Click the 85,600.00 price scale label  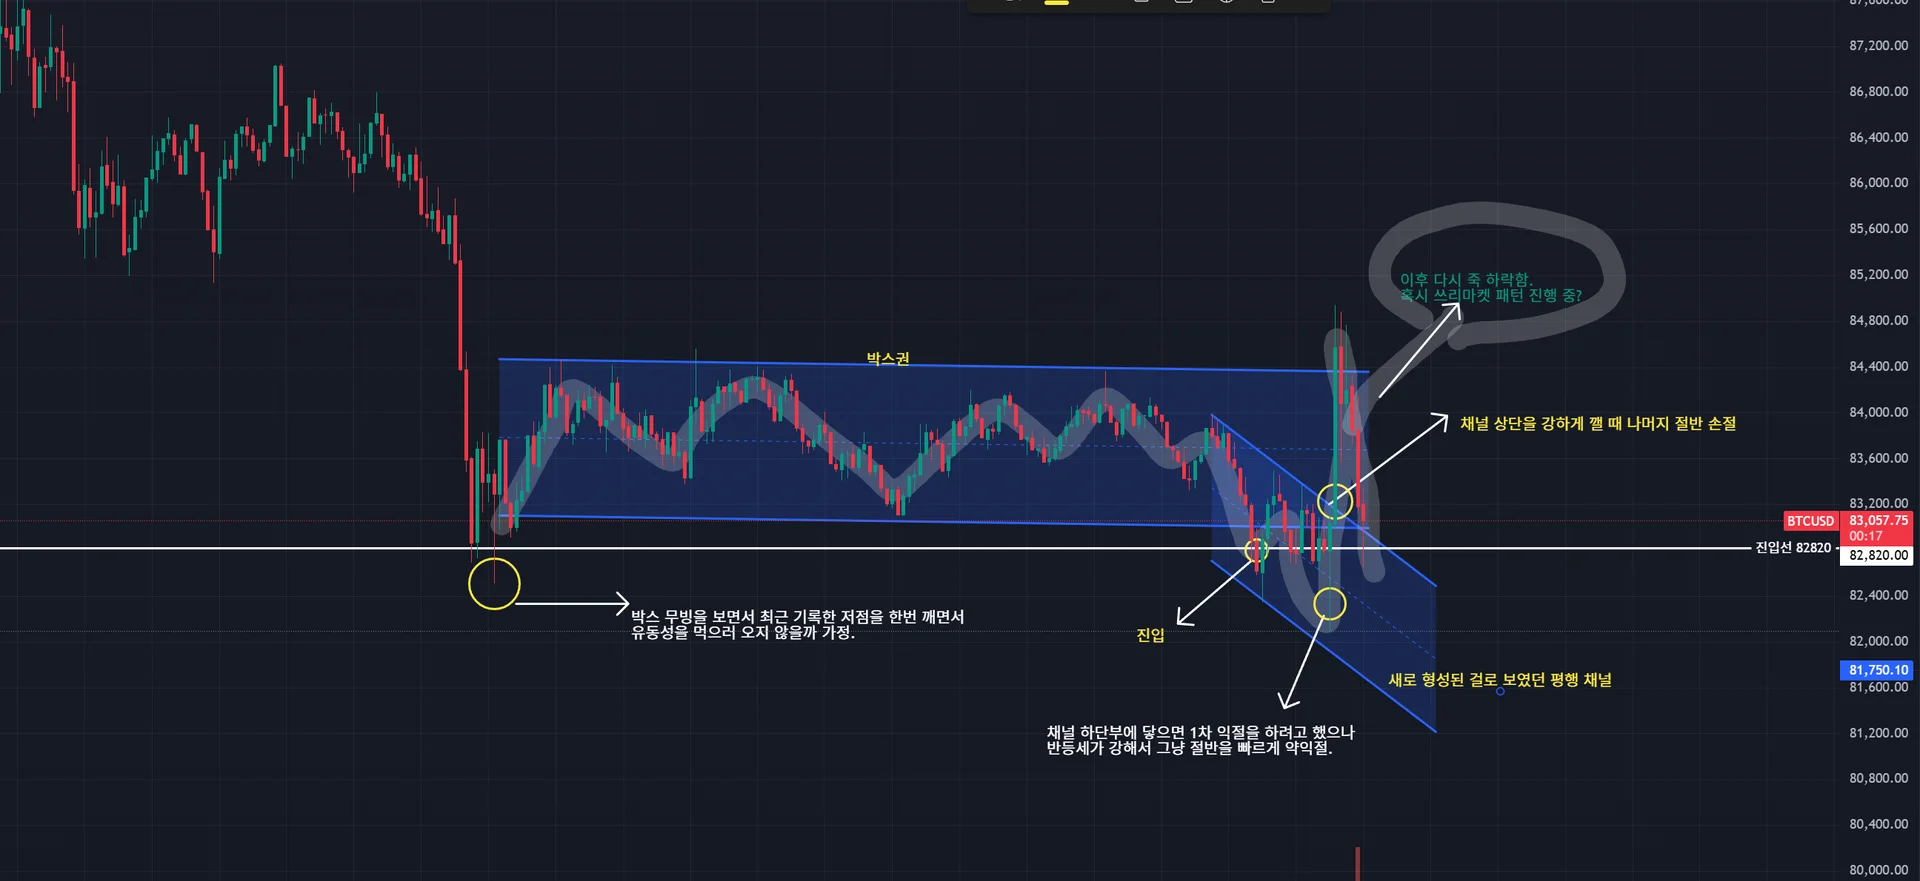click(1878, 229)
